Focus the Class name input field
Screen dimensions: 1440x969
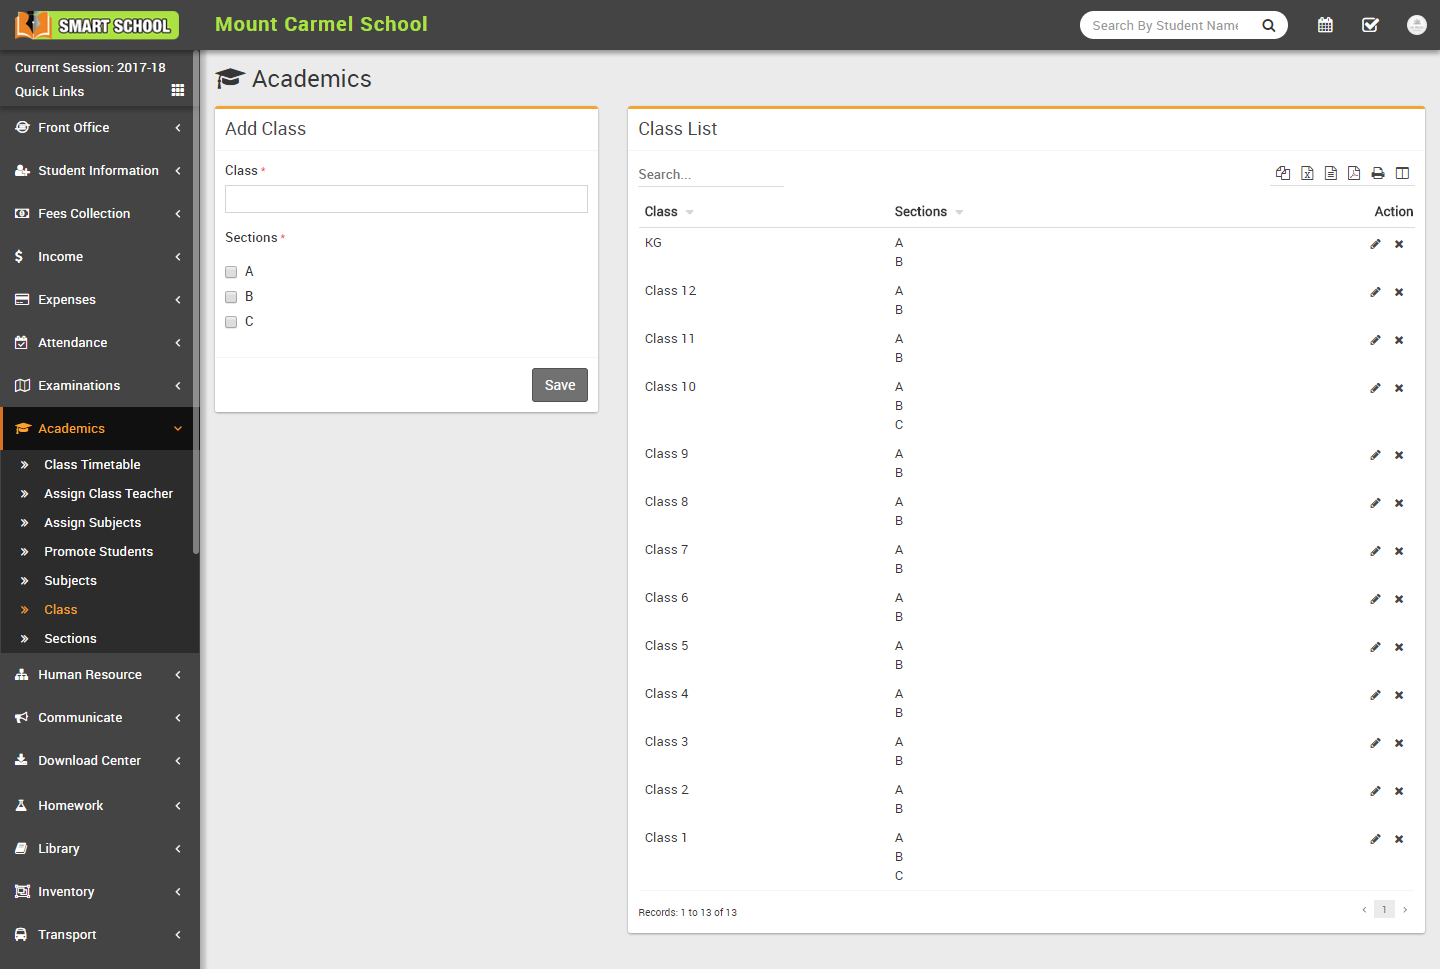click(x=406, y=199)
